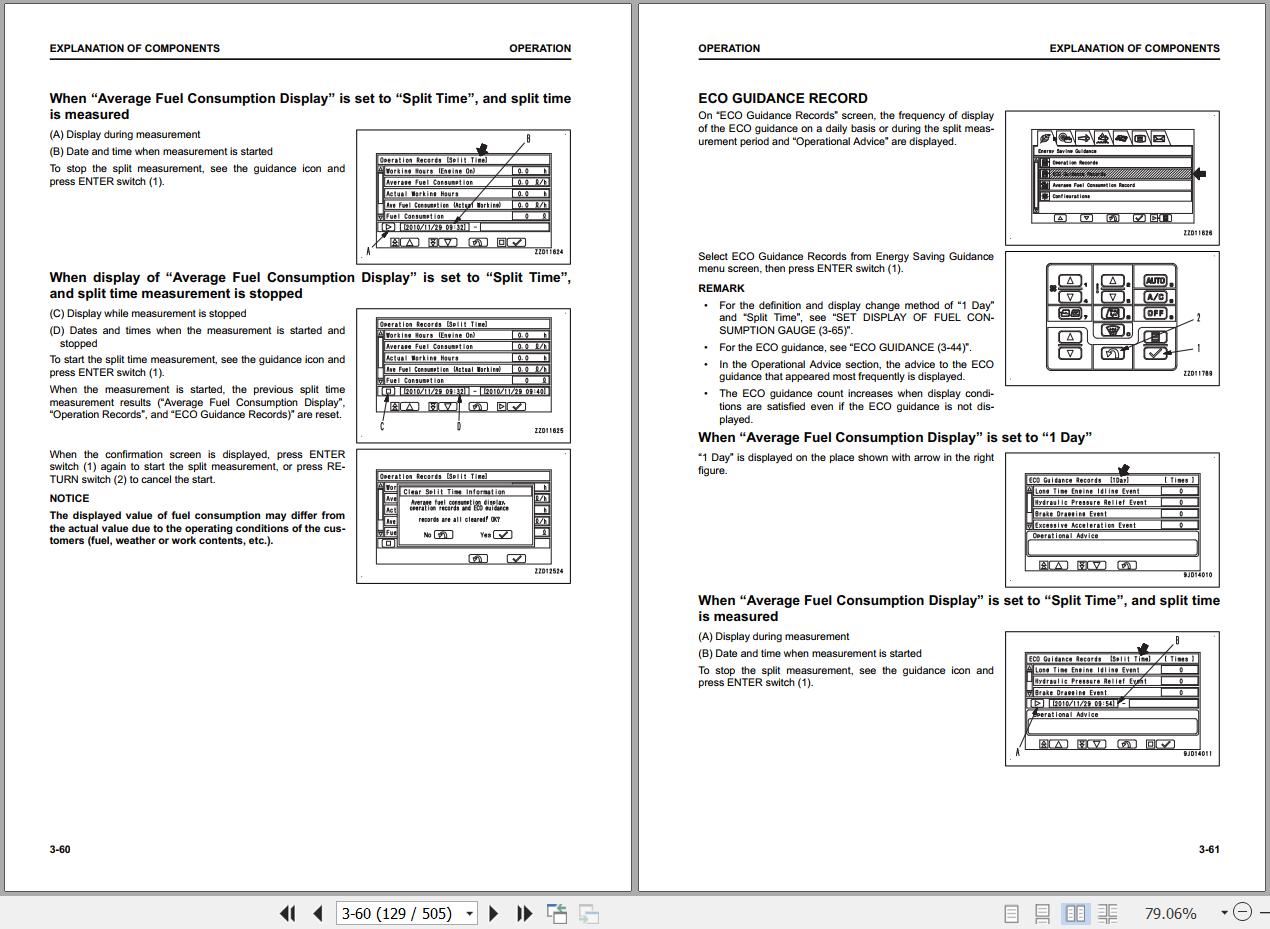Click the zoom out minus button
Viewport: 1270px width, 929px height.
click(x=1242, y=912)
